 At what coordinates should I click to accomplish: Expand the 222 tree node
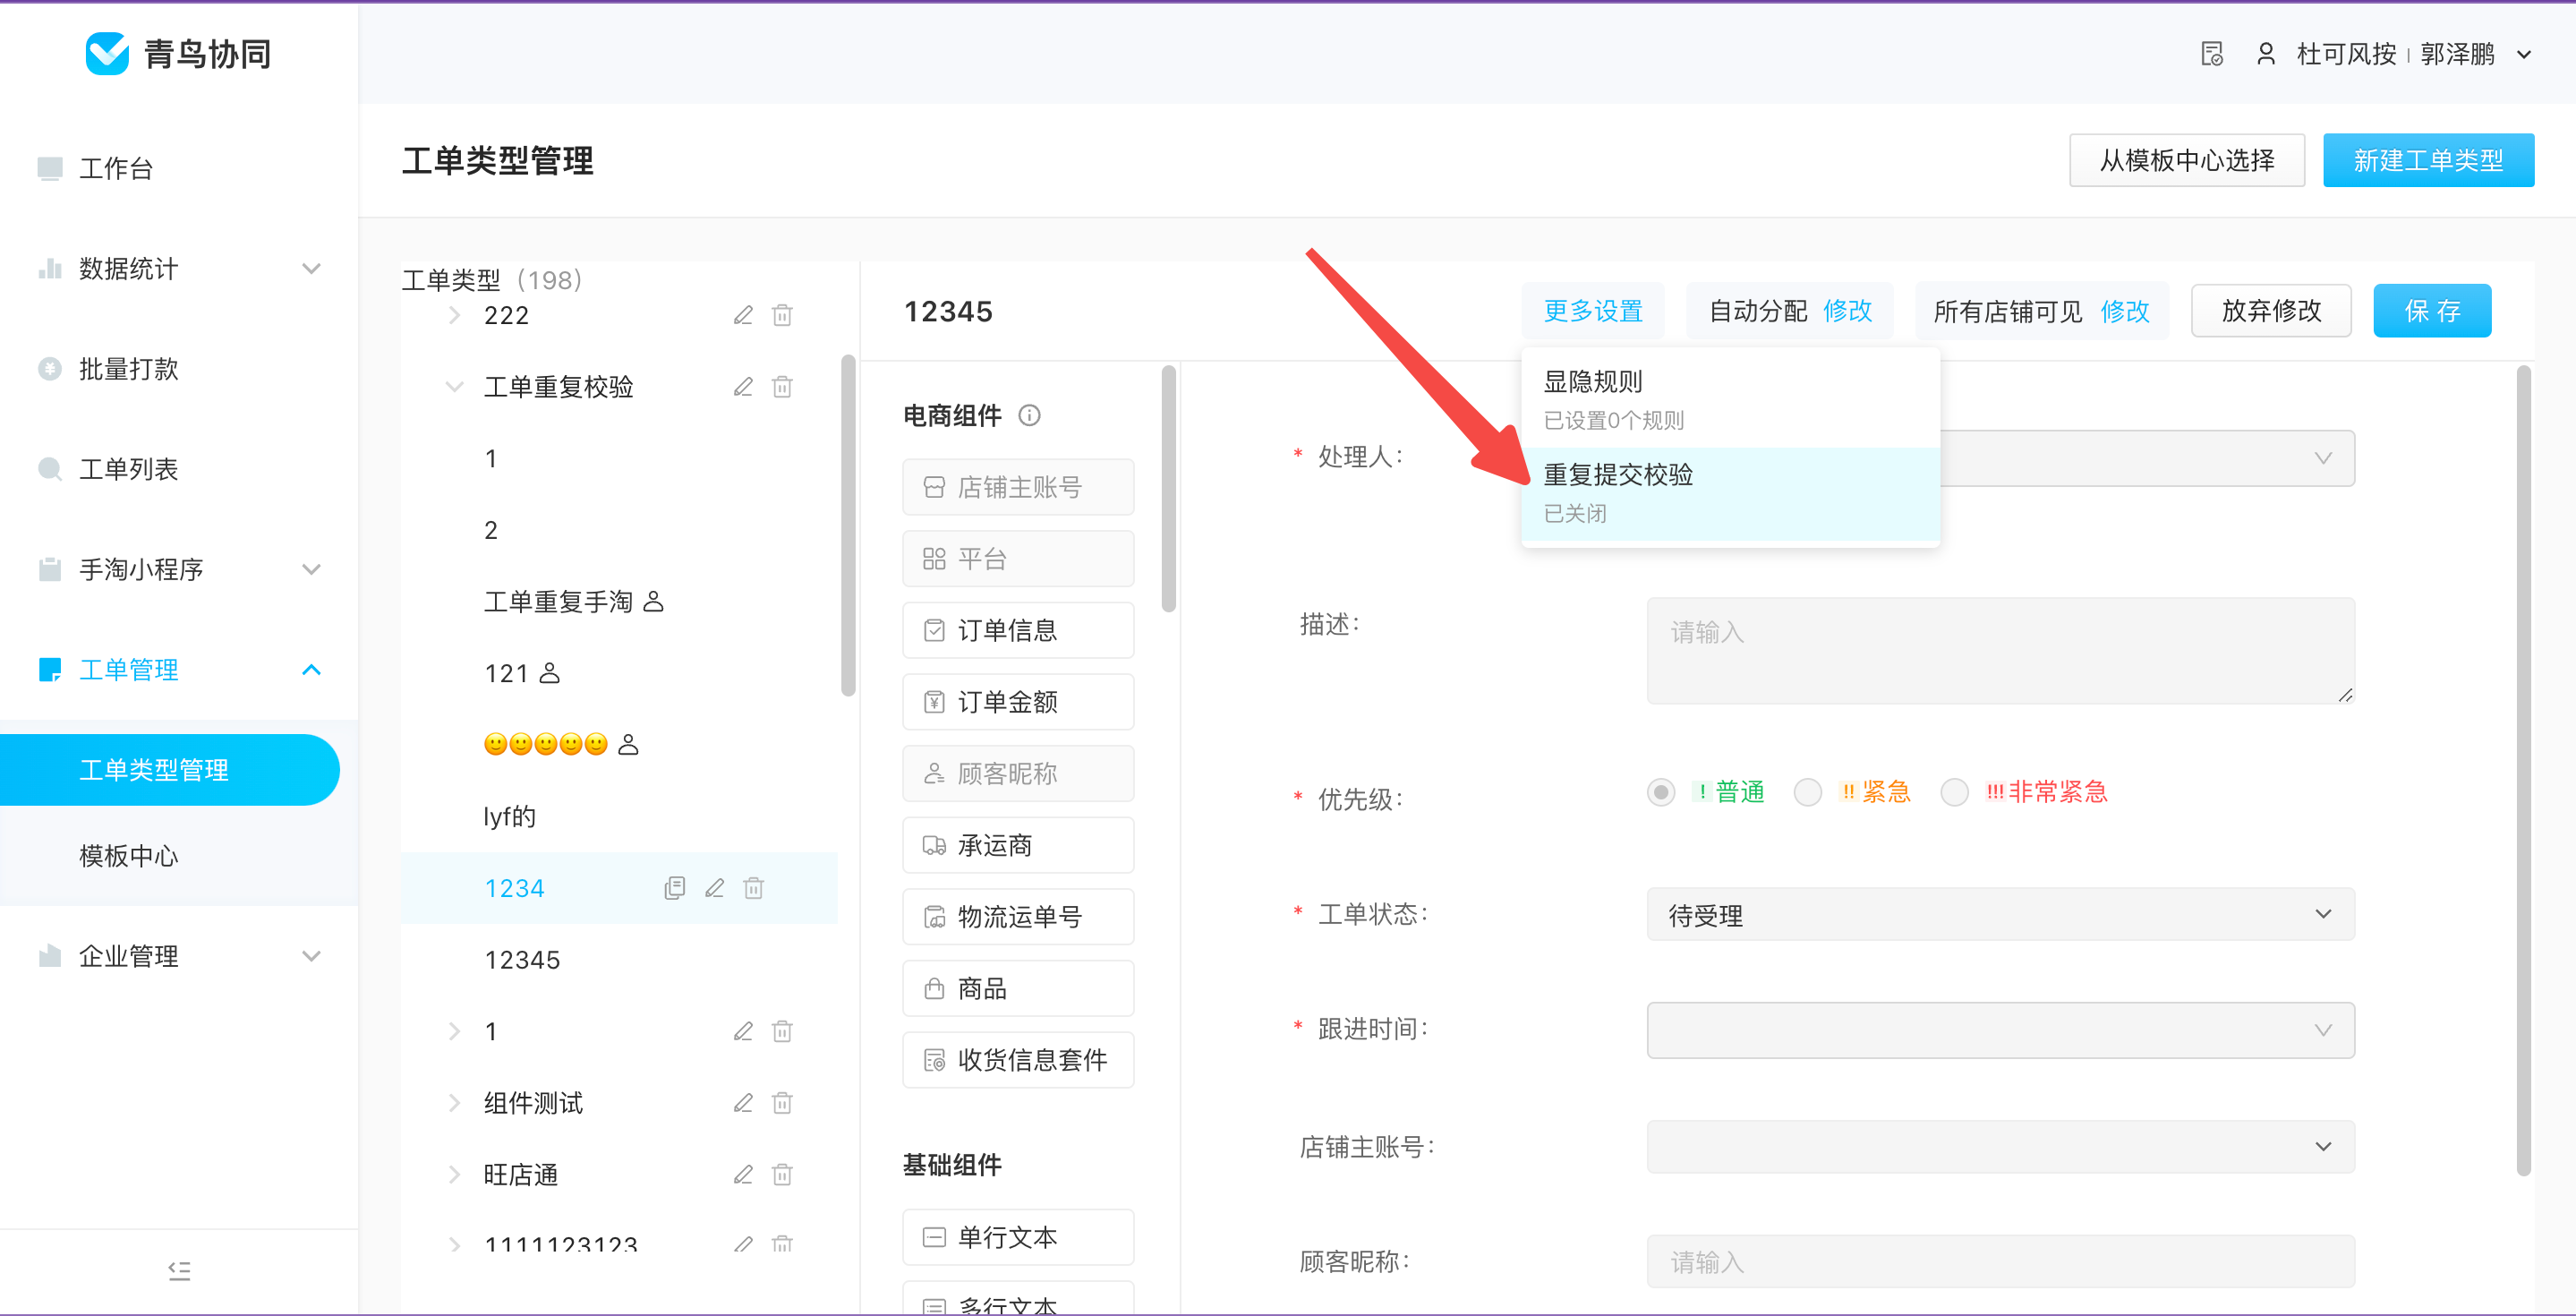(454, 315)
